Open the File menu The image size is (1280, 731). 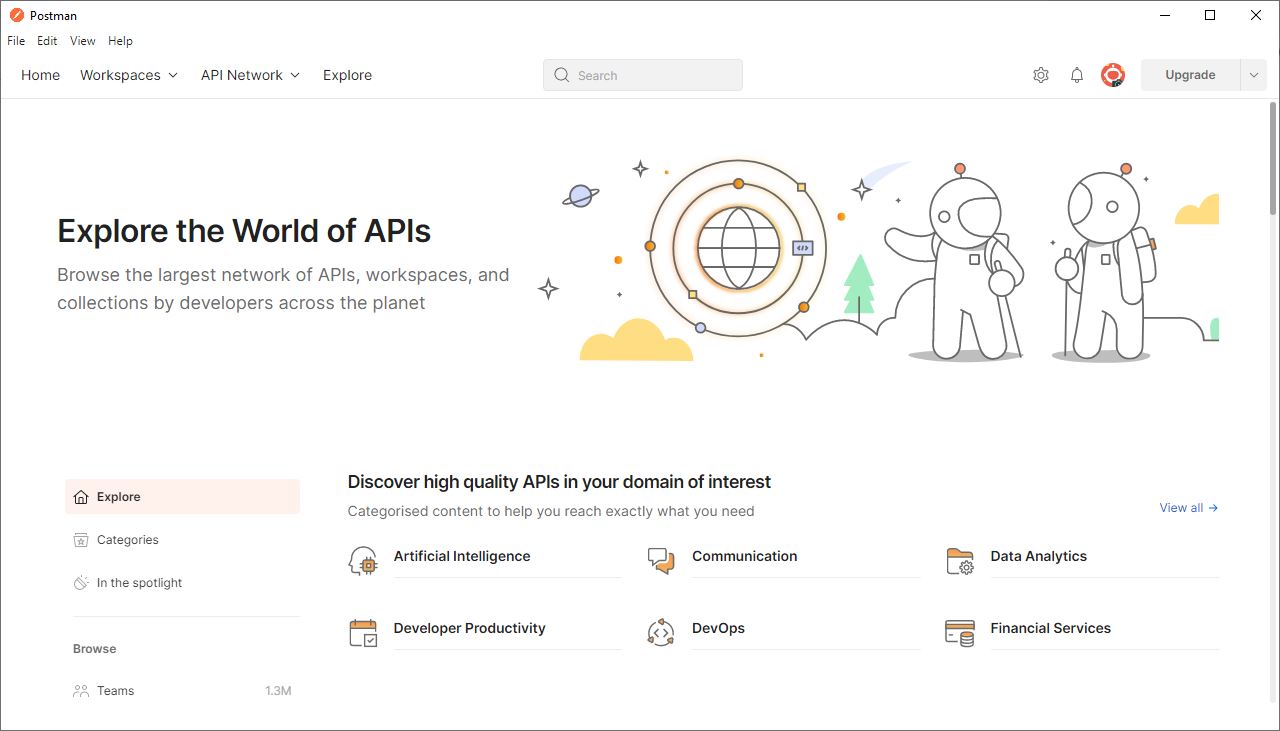point(16,41)
